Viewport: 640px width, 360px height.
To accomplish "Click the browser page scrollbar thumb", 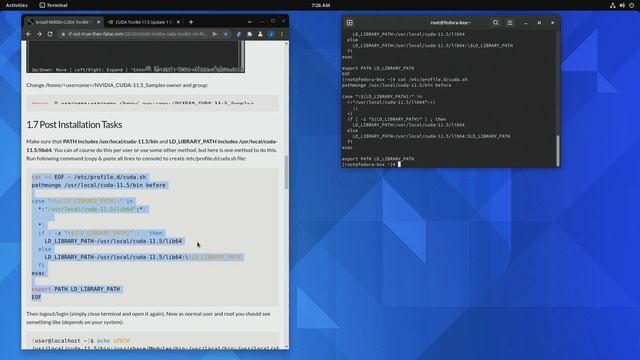I will (x=286, y=172).
